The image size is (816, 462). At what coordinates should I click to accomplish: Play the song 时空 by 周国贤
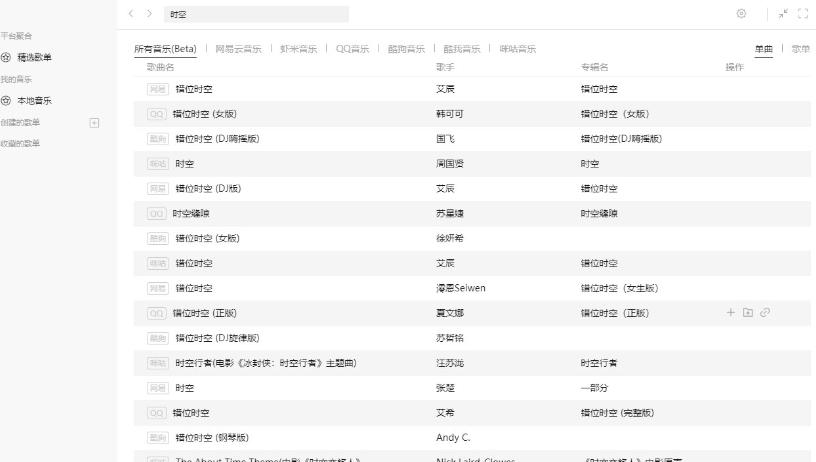185,164
